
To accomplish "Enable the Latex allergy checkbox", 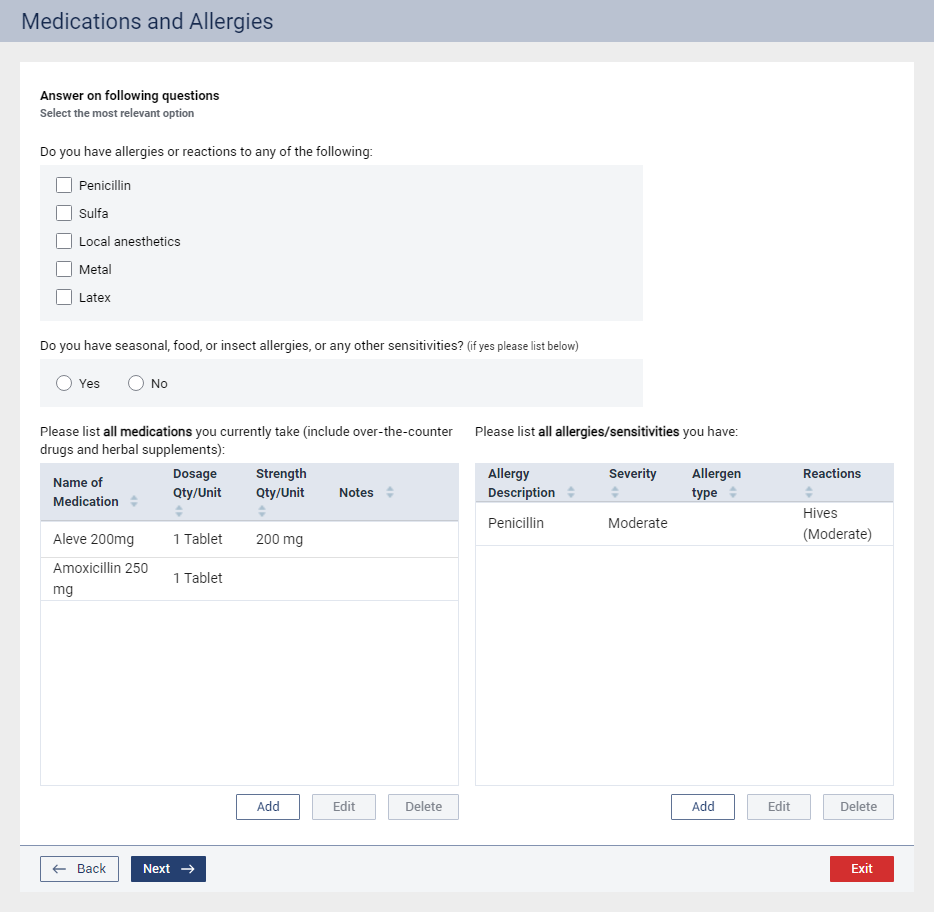I will coord(64,297).
